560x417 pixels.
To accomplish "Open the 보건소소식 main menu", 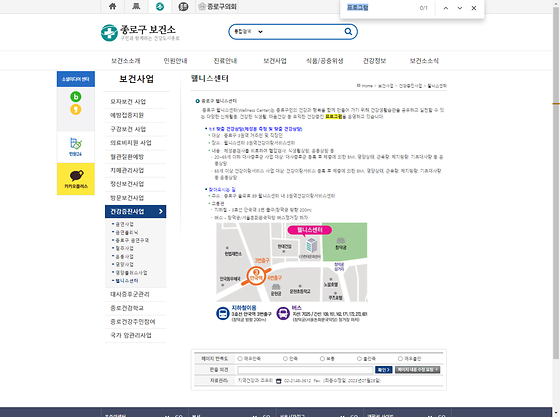I will coord(424,61).
